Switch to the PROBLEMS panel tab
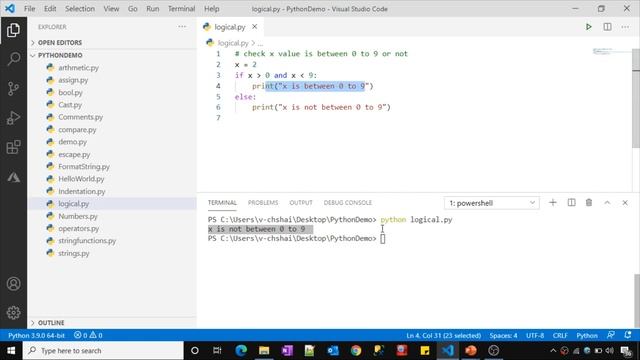Viewport: 640px width, 360px height. [x=263, y=202]
